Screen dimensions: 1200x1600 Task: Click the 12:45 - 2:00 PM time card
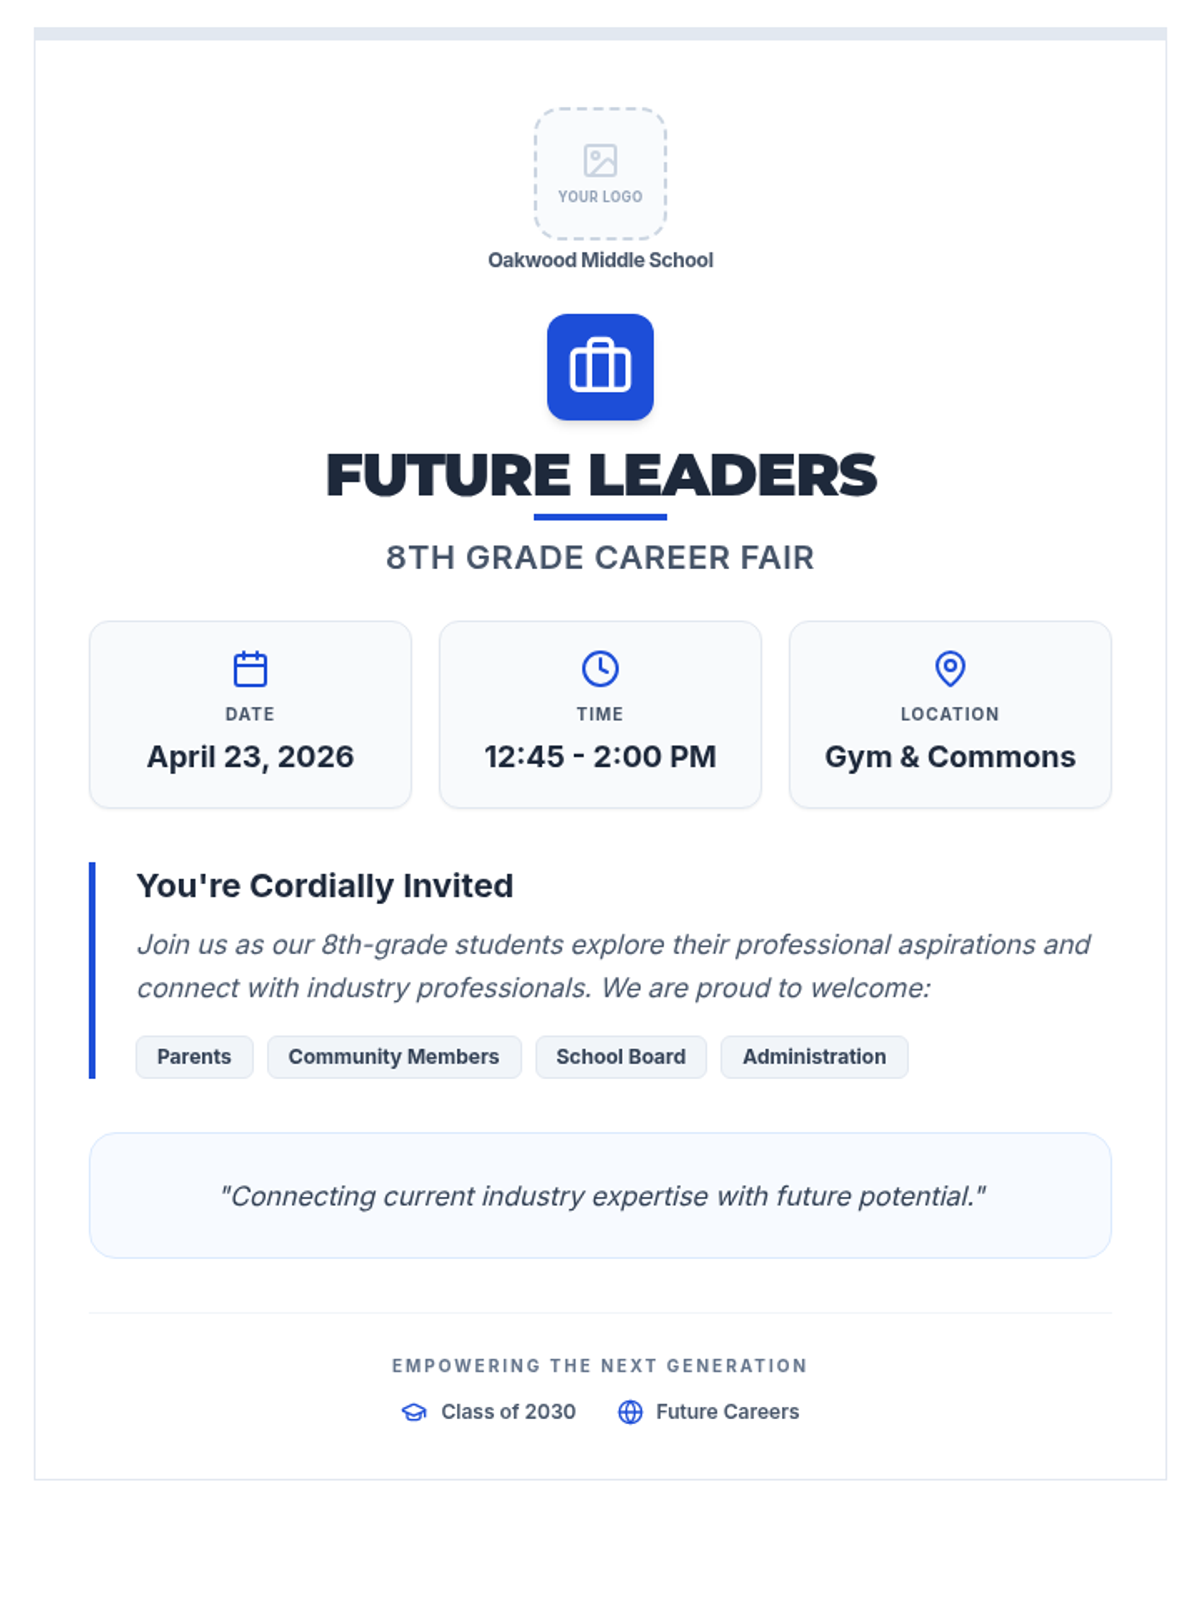point(600,714)
